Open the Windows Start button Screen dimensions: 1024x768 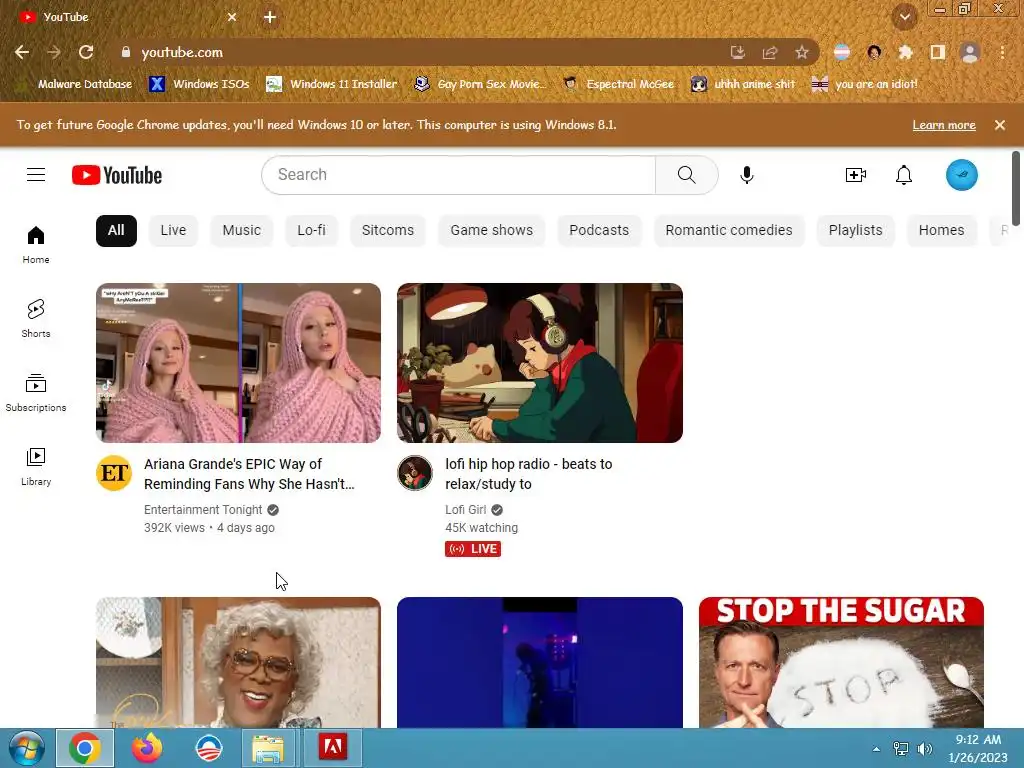(26, 748)
